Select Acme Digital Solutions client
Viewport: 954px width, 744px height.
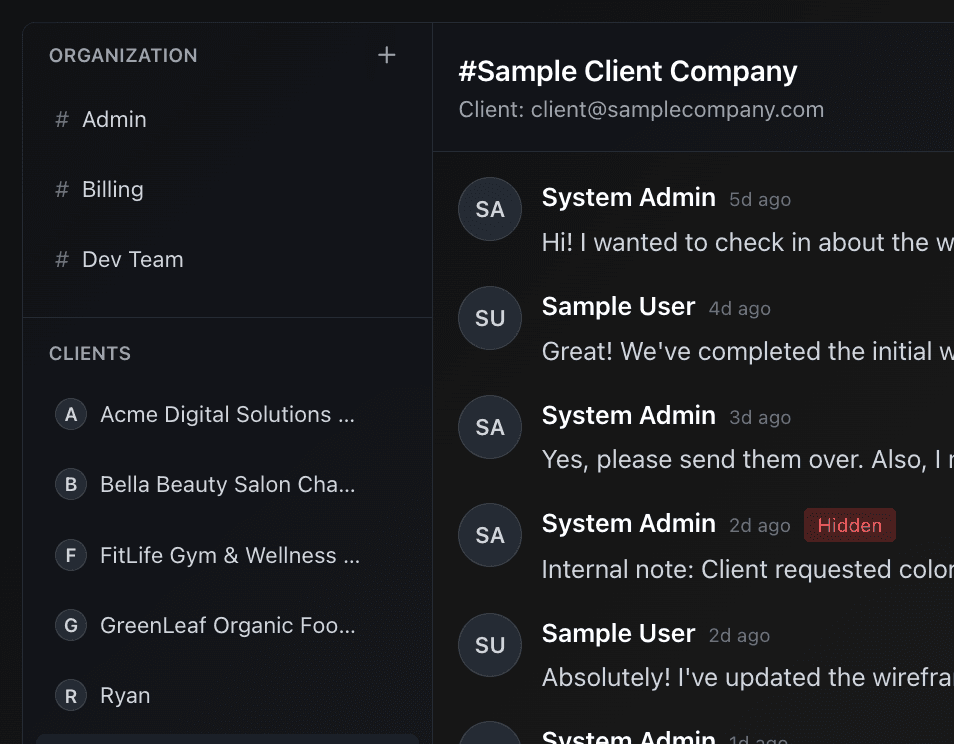(x=228, y=414)
